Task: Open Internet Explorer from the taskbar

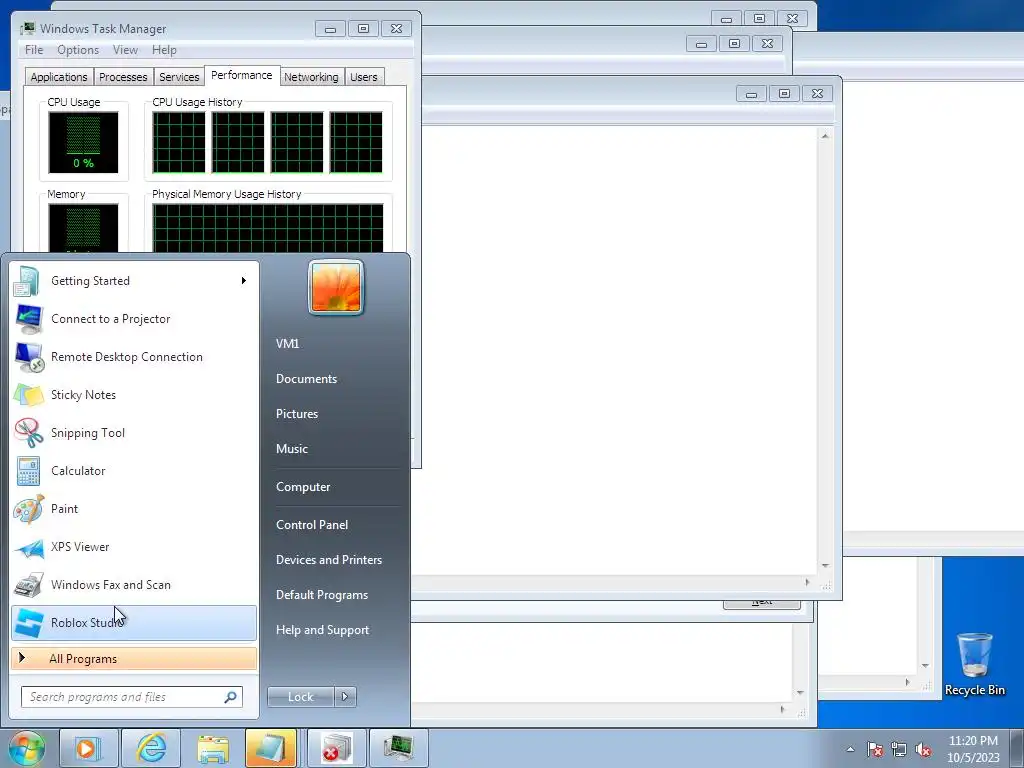Action: 151,748
